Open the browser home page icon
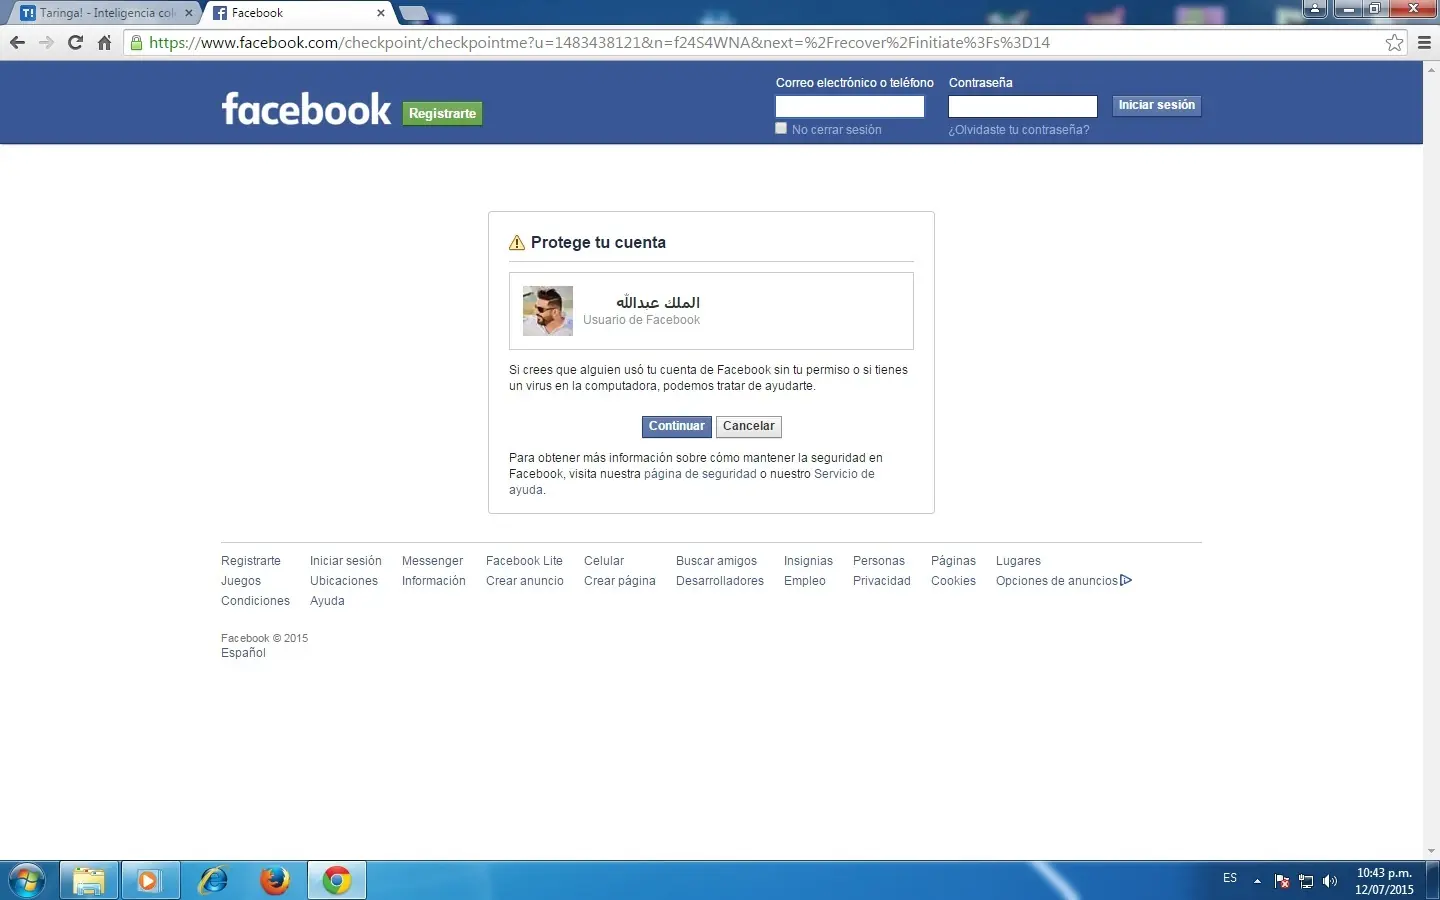This screenshot has width=1440, height=900. 104,42
